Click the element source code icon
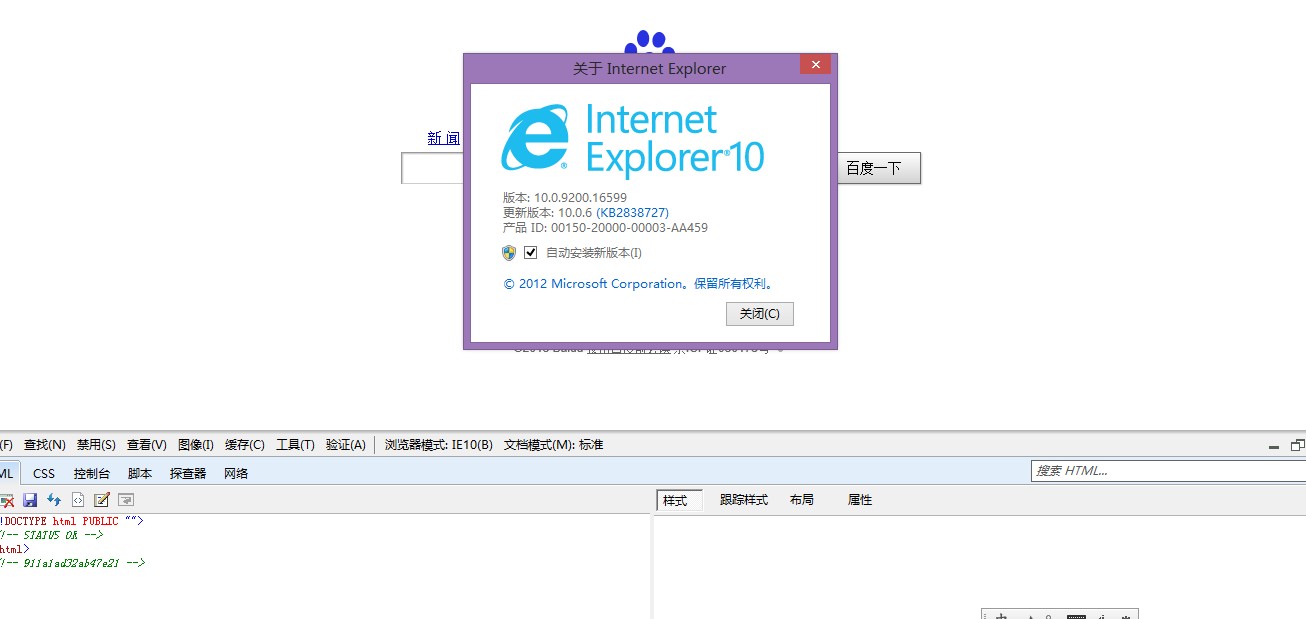 [78, 500]
